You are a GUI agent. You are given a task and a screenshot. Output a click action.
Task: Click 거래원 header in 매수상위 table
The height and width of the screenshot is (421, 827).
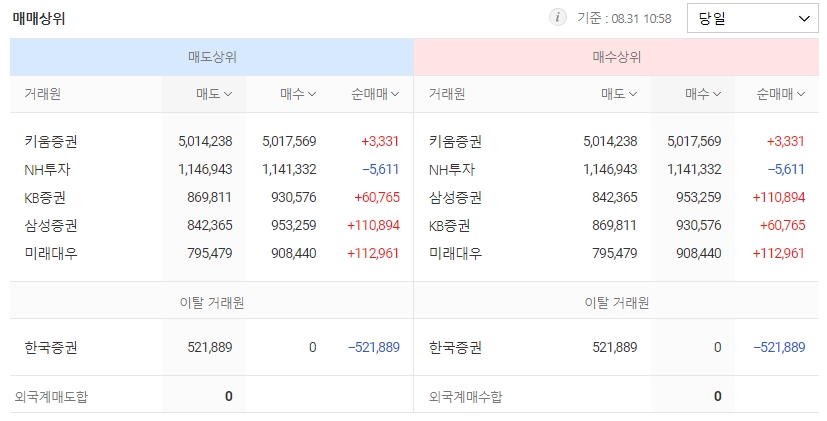(447, 94)
